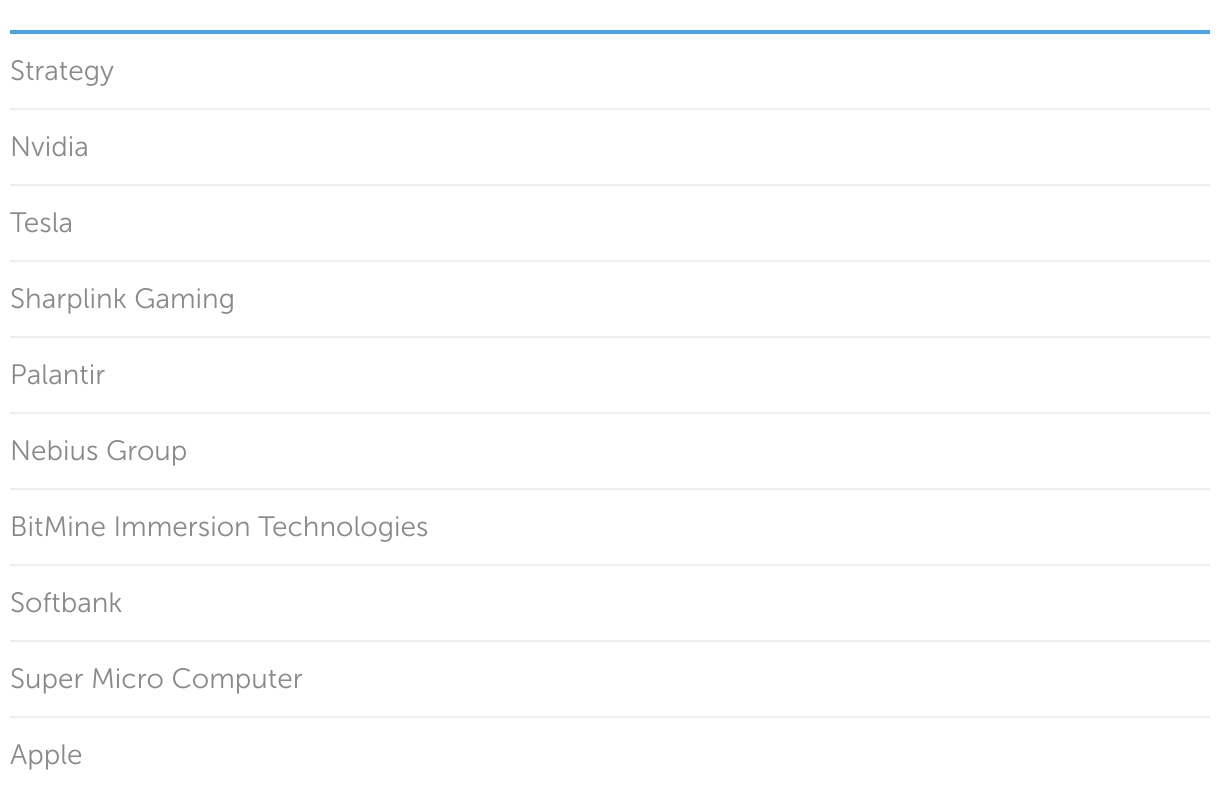1220x802 pixels.
Task: Open Super Micro Computer
Action: (156, 679)
